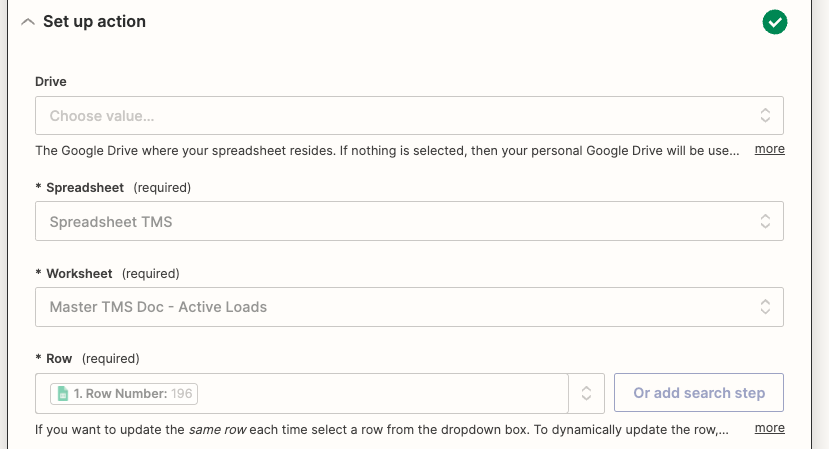Select the '1. Row Number: 196' pill

click(x=125, y=394)
